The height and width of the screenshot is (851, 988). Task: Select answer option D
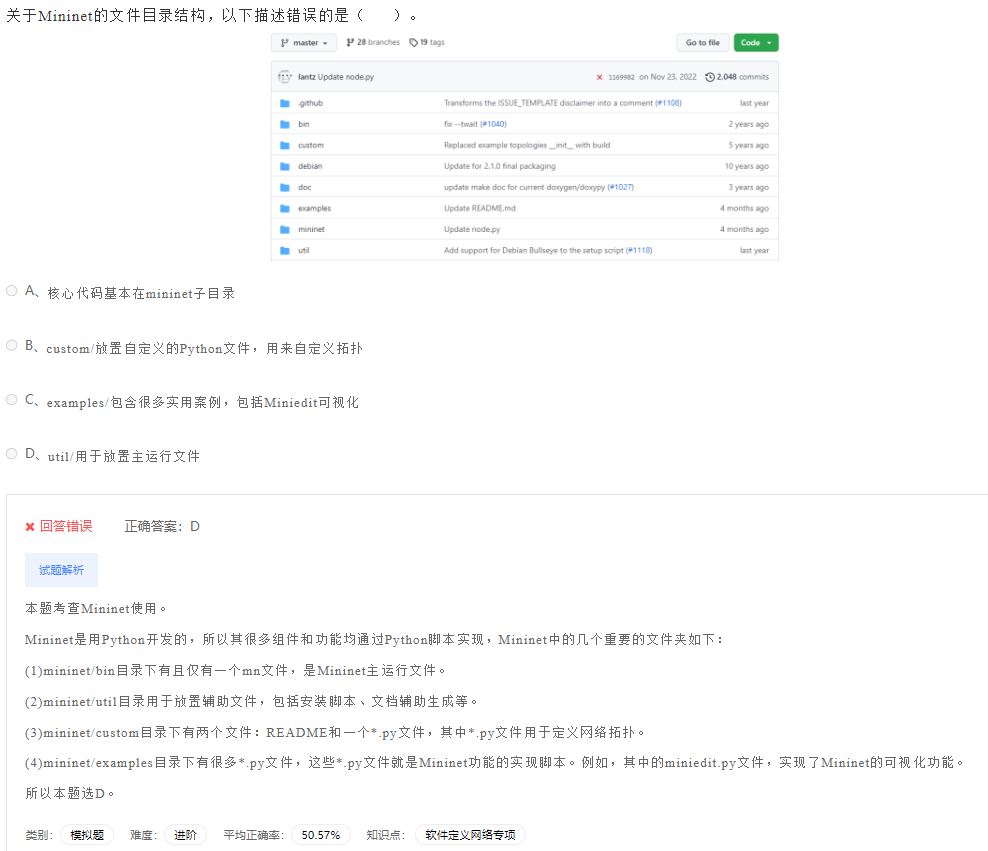coord(11,453)
